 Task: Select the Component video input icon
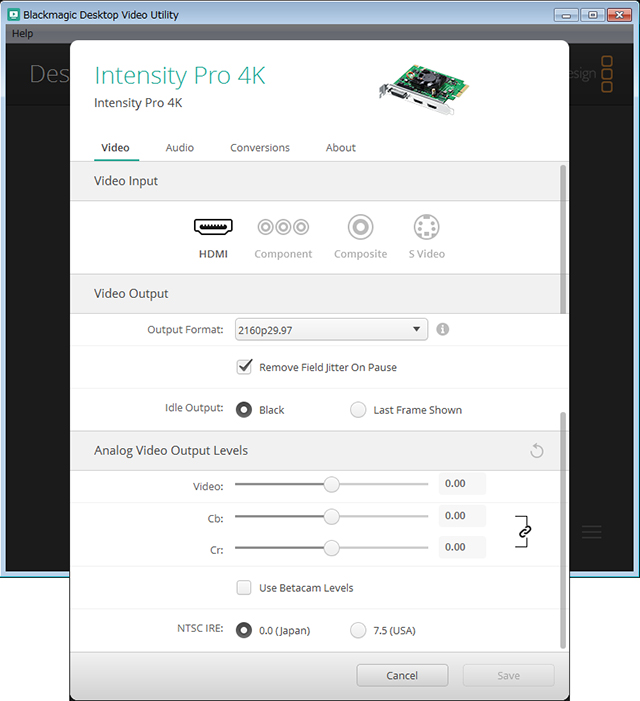[x=283, y=227]
